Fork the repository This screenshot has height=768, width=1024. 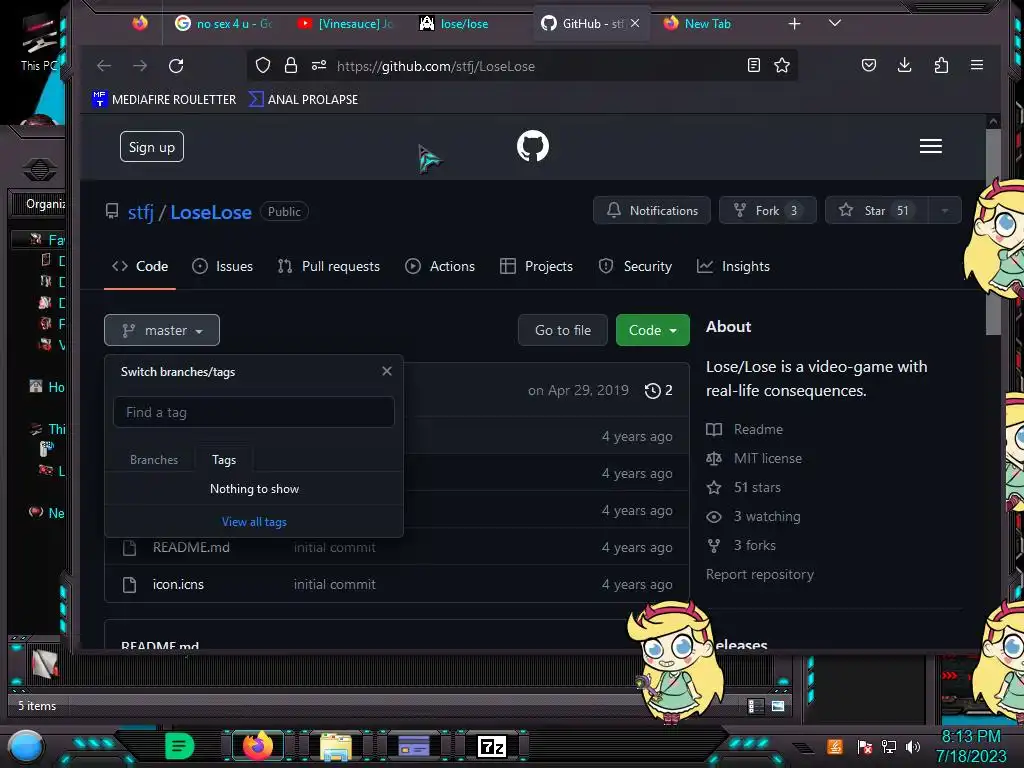pyautogui.click(x=767, y=210)
